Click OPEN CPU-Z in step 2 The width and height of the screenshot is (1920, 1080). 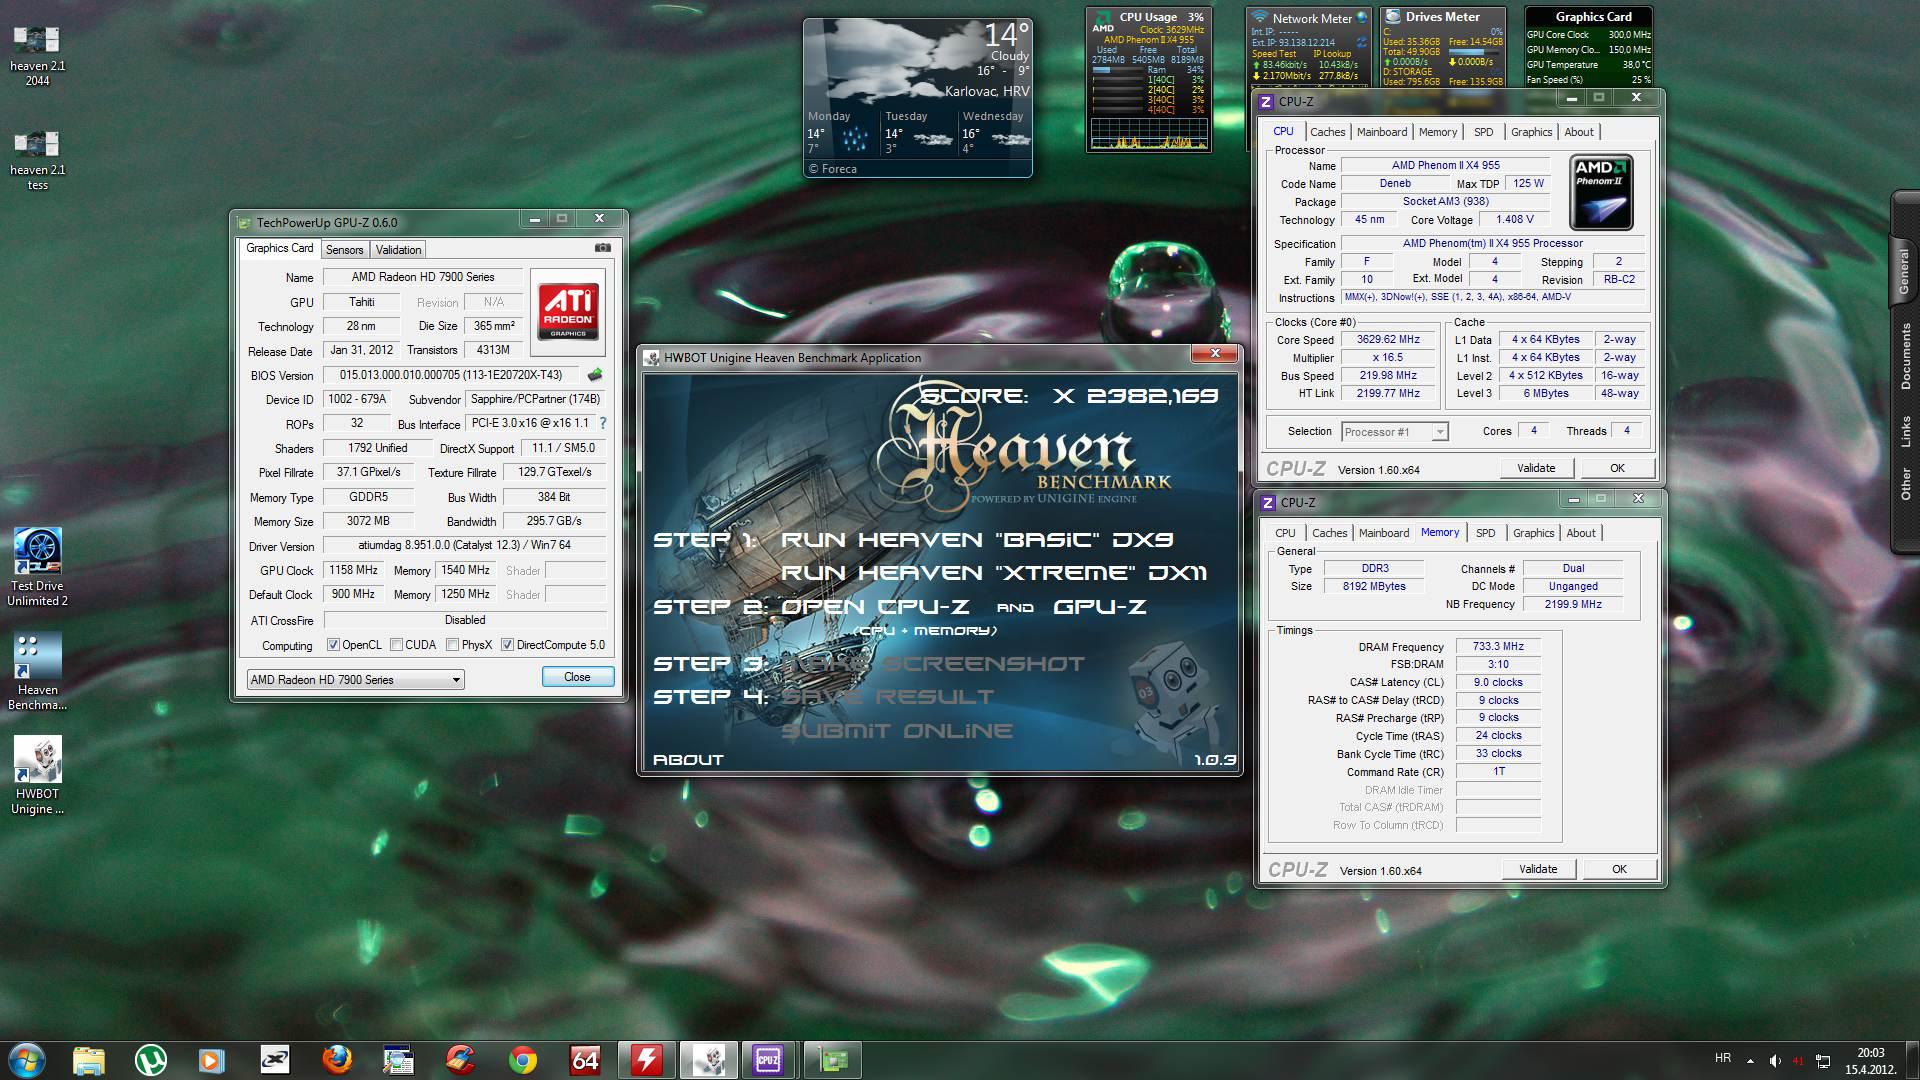click(875, 607)
